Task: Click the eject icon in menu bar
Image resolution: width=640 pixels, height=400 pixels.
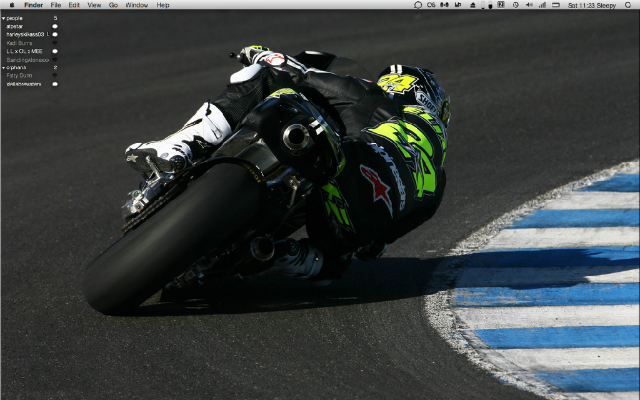Action: coord(473,5)
